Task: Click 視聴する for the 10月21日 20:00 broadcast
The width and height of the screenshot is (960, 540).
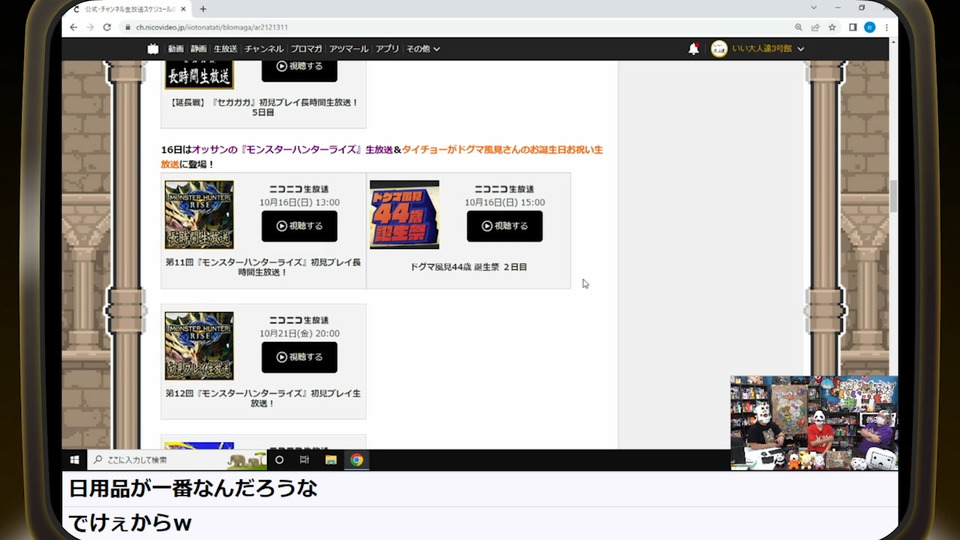Action: 299,357
